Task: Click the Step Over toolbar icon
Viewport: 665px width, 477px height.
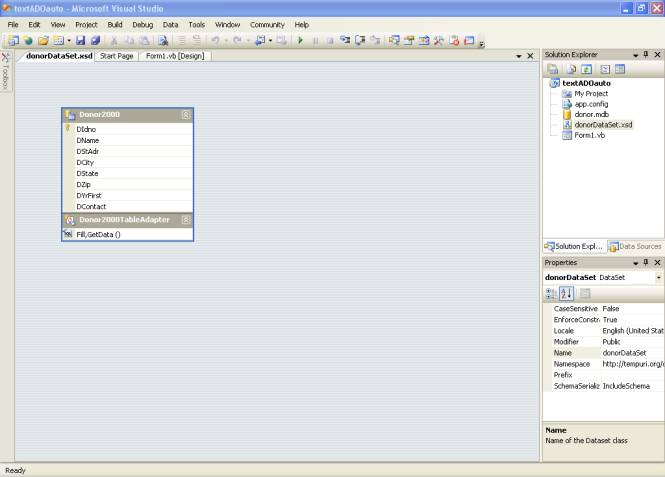Action: [360, 41]
